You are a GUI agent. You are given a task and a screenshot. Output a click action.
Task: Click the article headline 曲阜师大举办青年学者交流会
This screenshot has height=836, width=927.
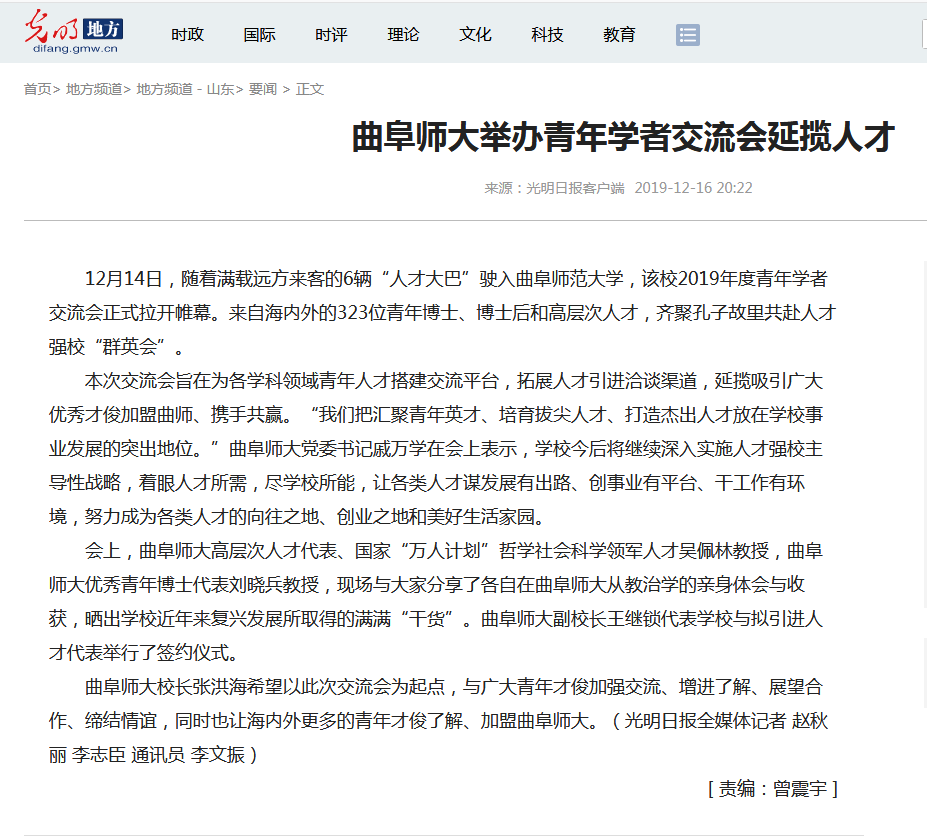pos(622,137)
